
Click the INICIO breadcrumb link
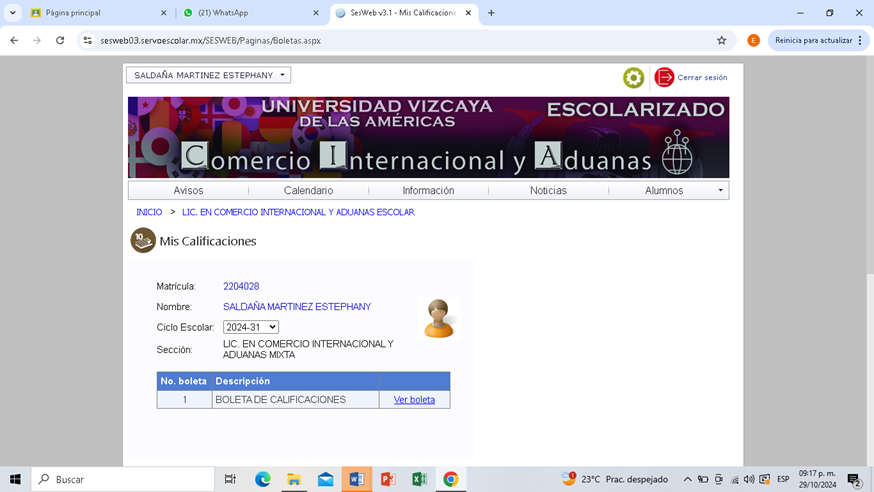pos(149,212)
